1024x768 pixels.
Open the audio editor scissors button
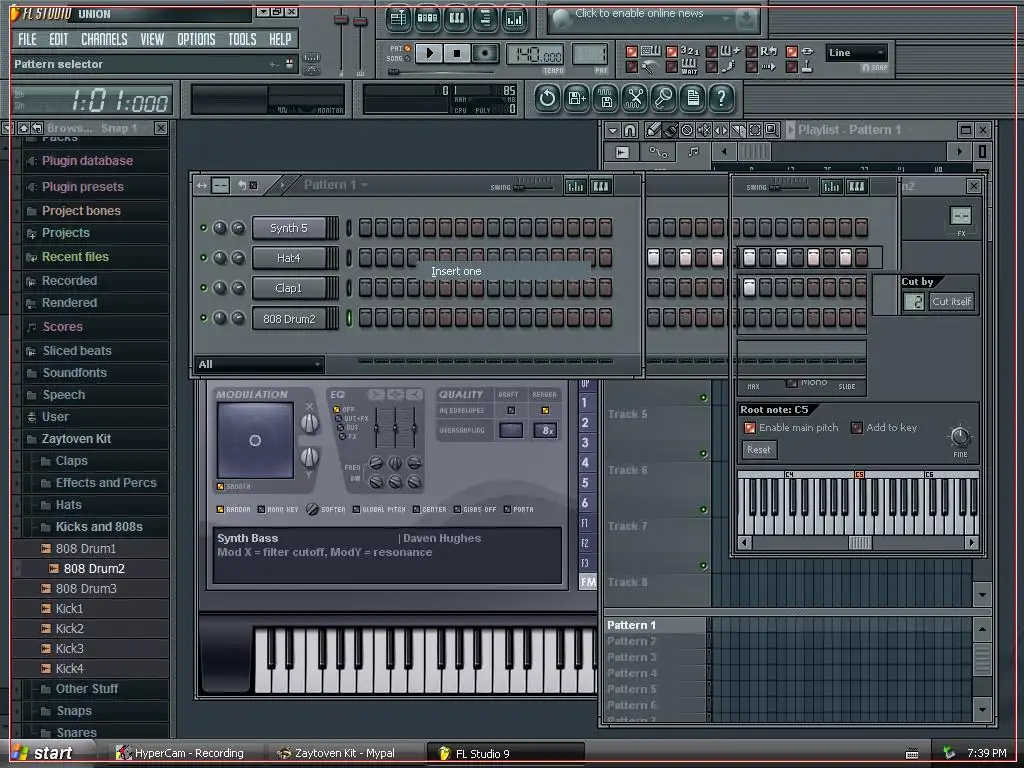pos(635,99)
